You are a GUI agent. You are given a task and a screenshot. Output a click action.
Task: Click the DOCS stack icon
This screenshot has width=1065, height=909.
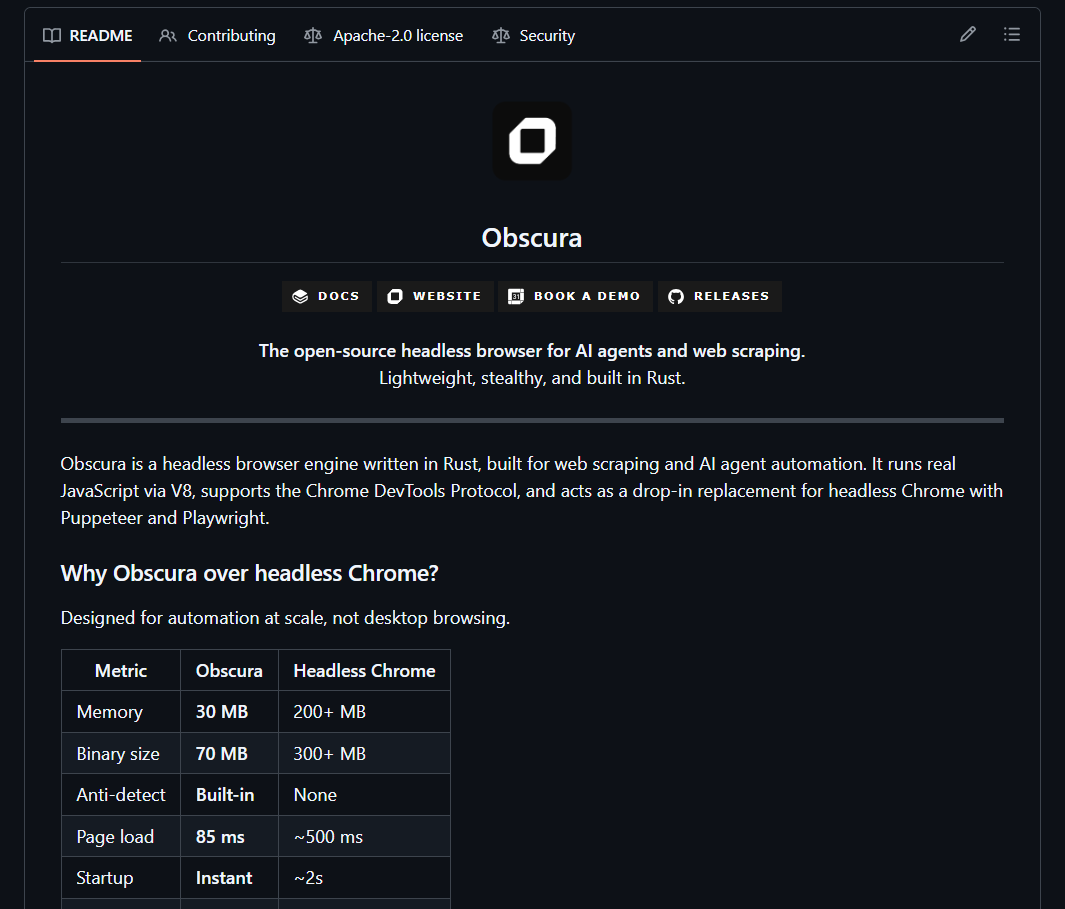300,297
